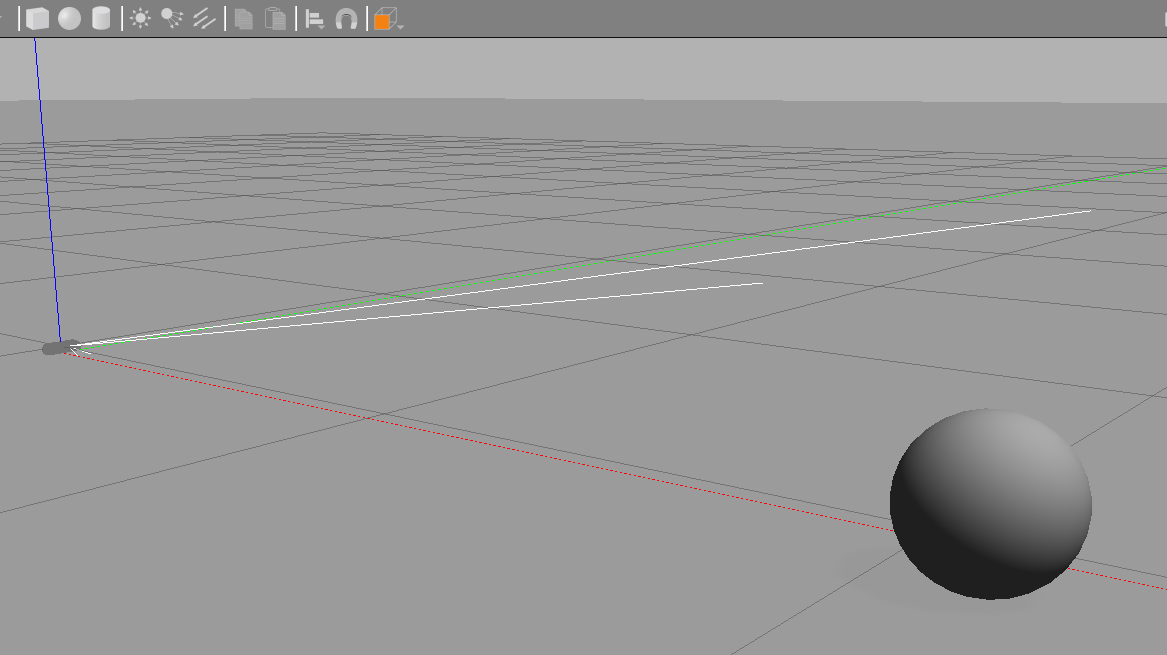The image size is (1167, 655).
Task: Open the orange cube view angle dropdown
Action: pos(388,19)
